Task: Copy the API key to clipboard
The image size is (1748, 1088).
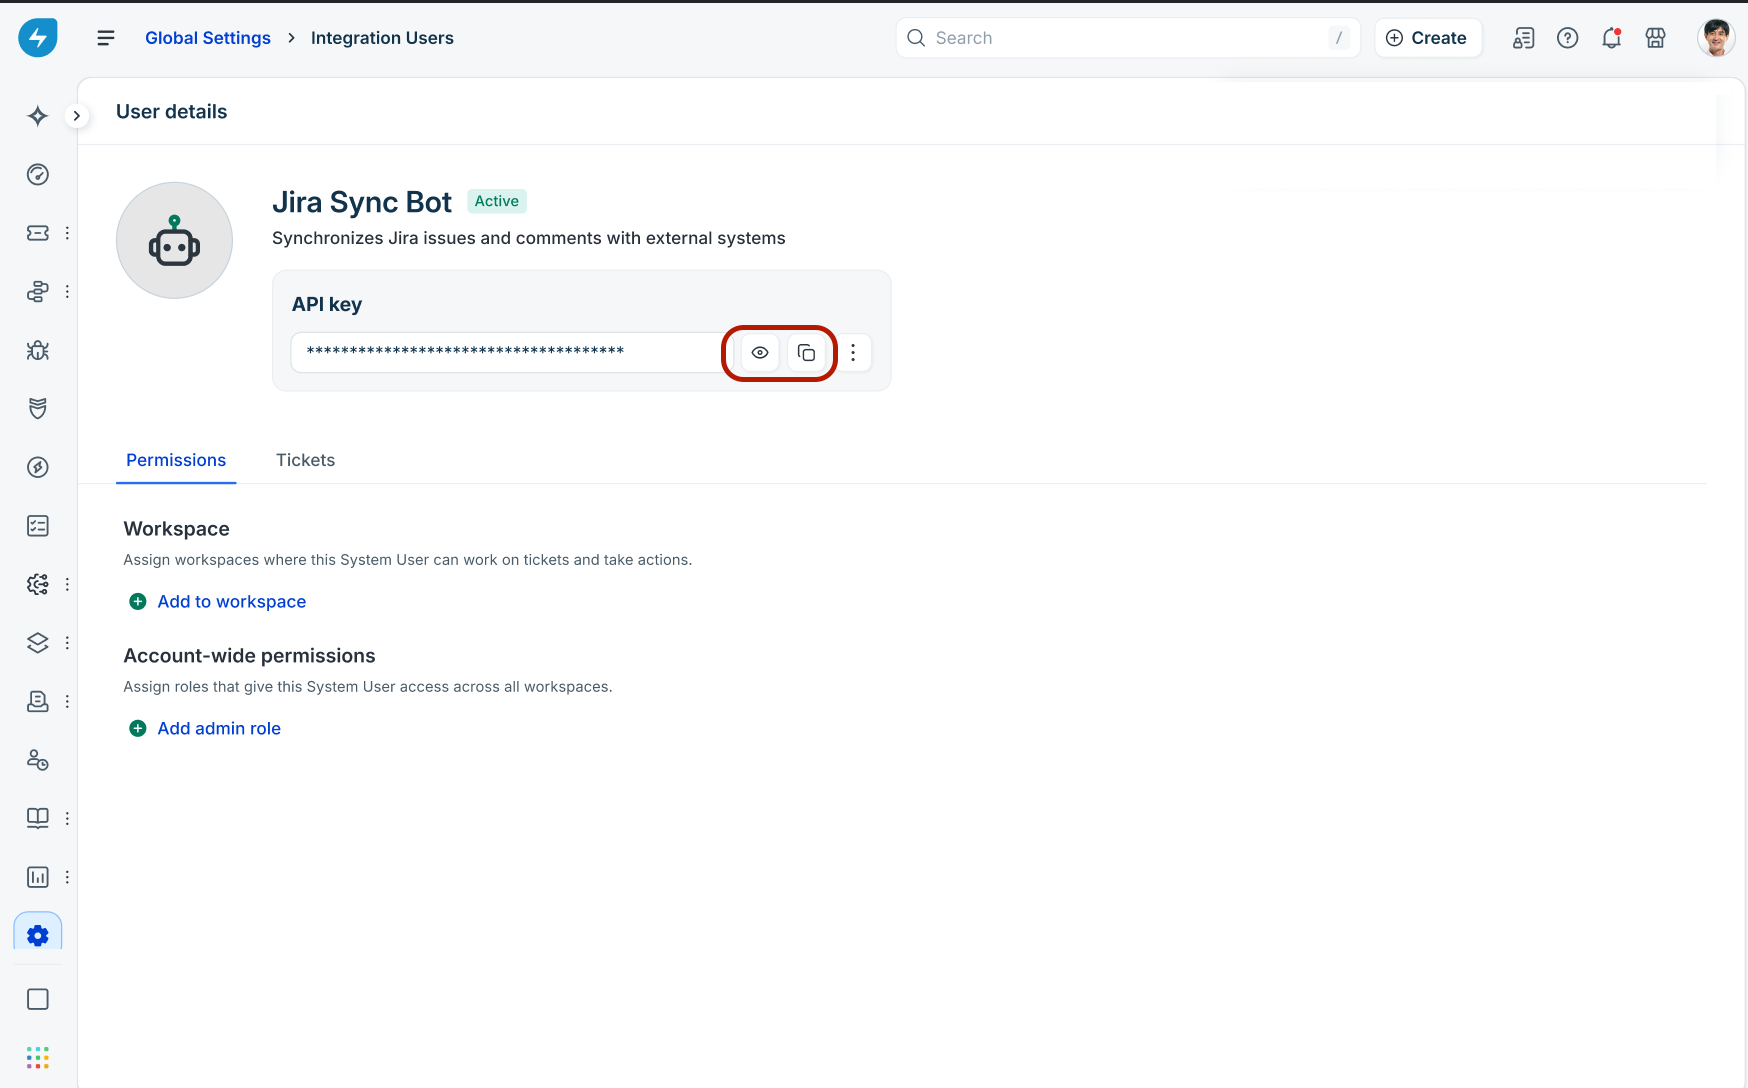Action: point(806,353)
